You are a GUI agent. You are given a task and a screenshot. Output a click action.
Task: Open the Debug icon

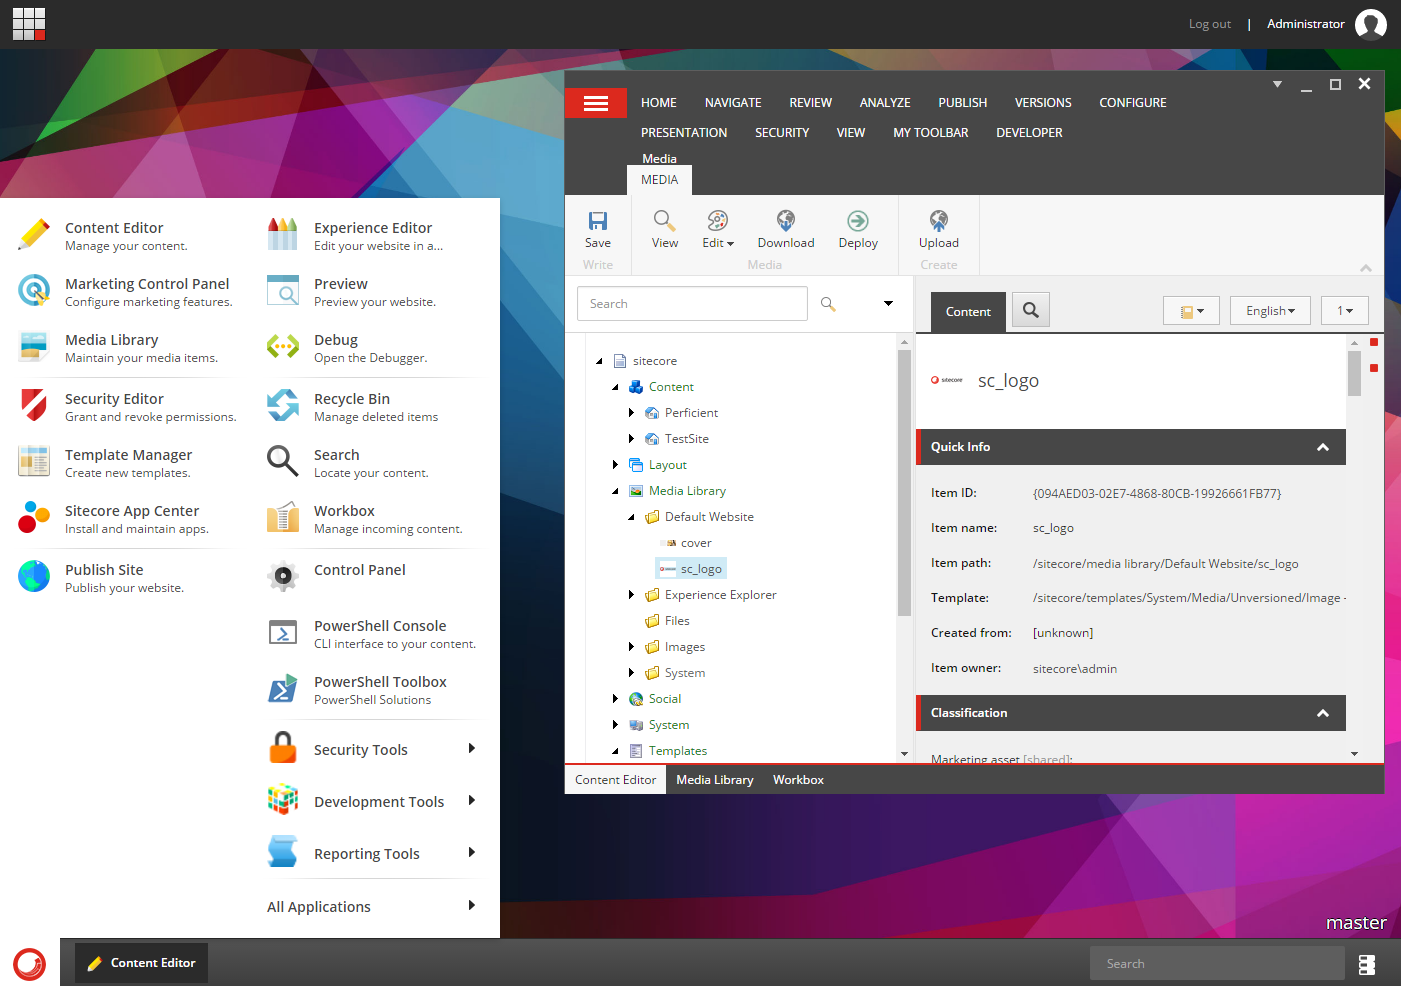tap(283, 346)
